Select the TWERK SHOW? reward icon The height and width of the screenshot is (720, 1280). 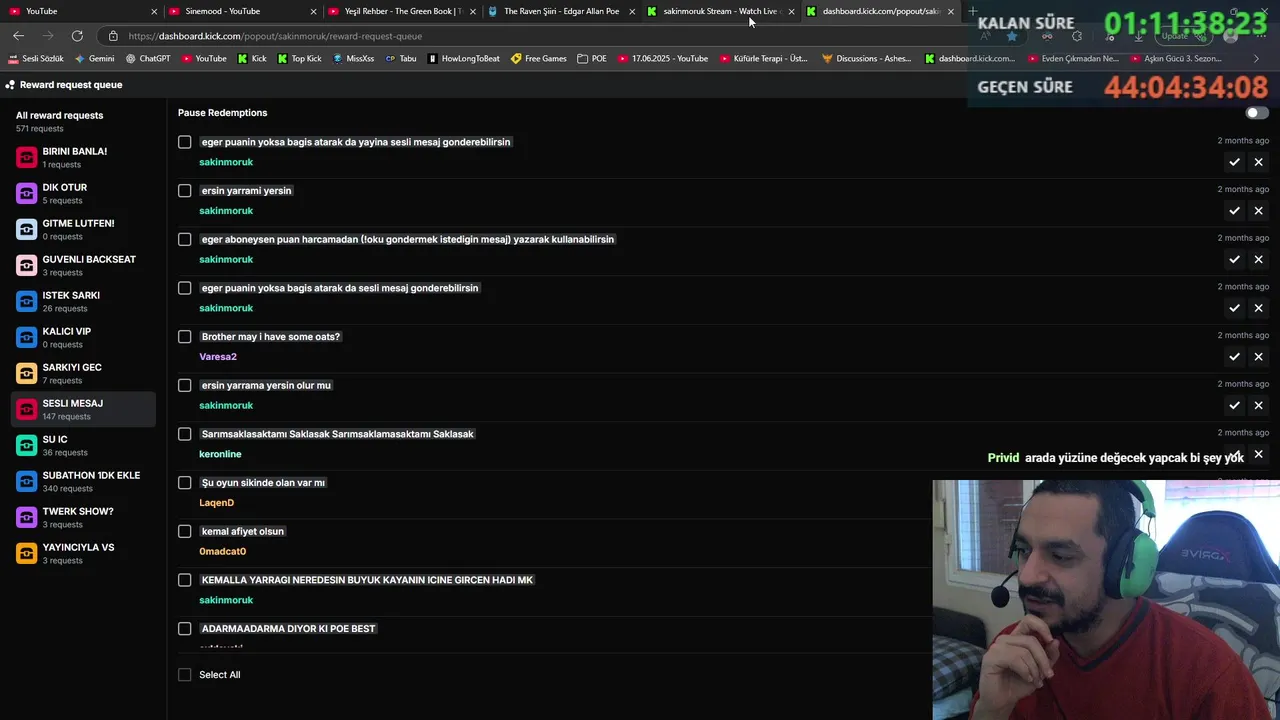point(27,517)
